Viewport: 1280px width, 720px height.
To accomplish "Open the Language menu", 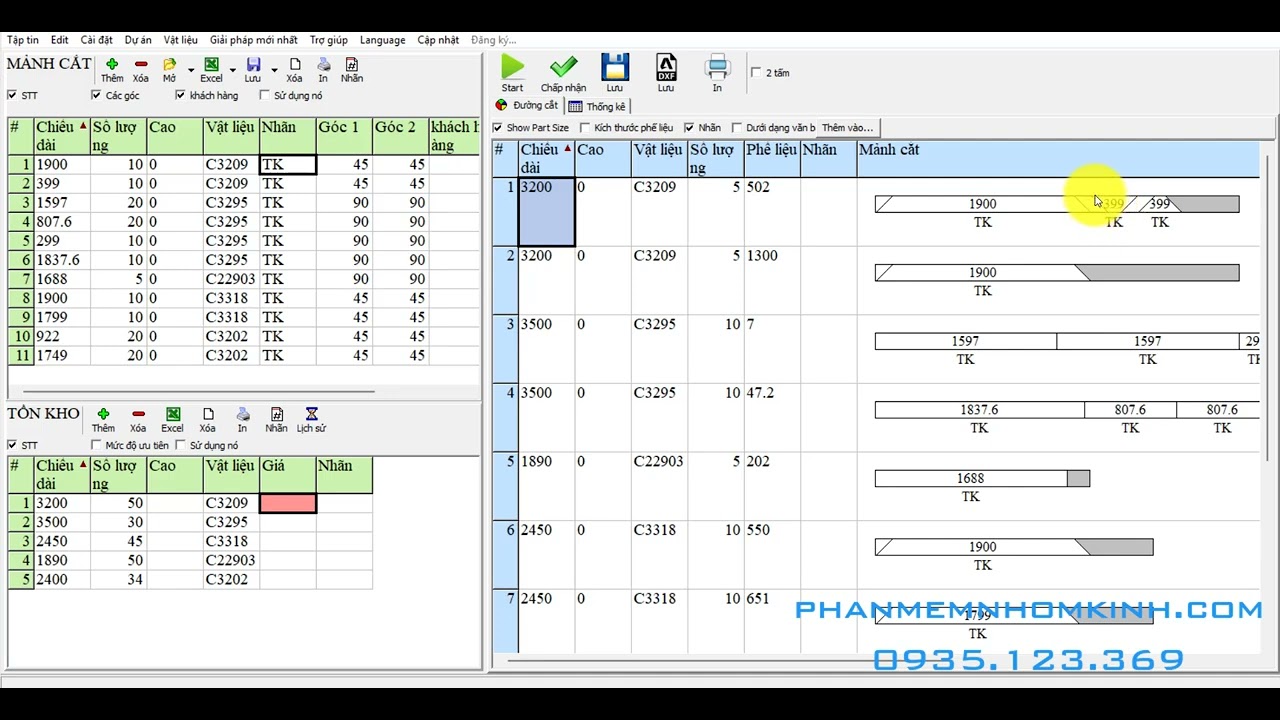I will coord(383,40).
